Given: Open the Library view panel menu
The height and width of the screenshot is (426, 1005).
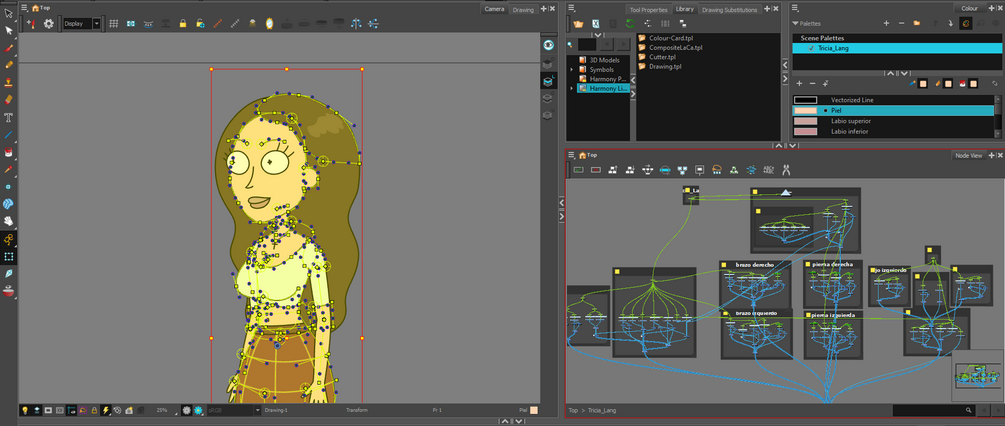Looking at the screenshot, I should [570, 8].
